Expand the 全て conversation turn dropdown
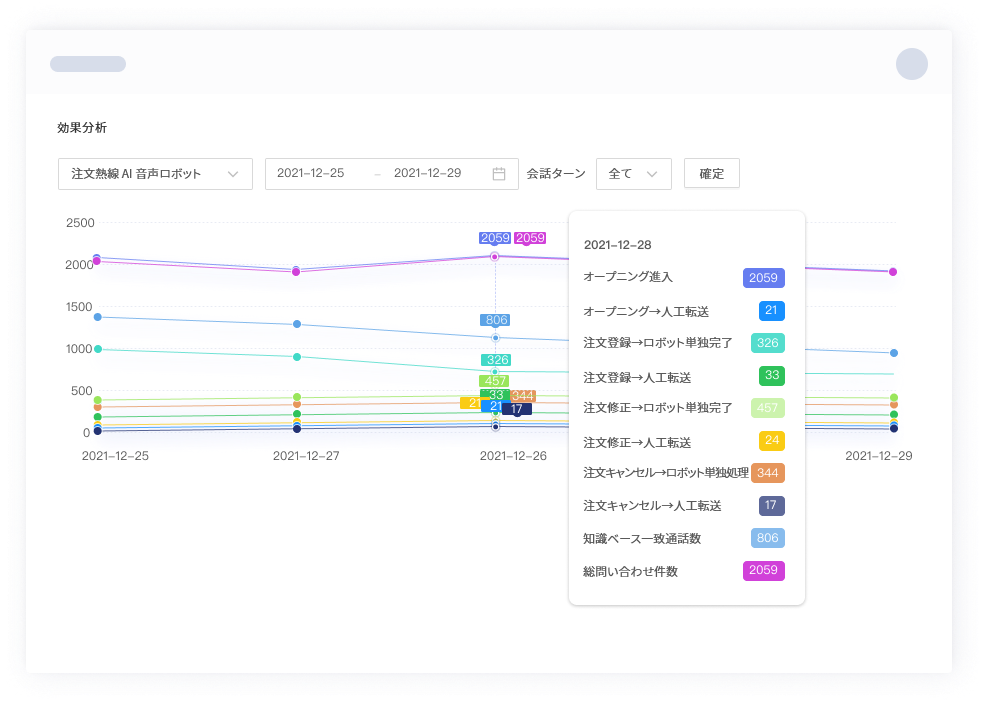Screen dimensions: 986x703 (x=633, y=174)
